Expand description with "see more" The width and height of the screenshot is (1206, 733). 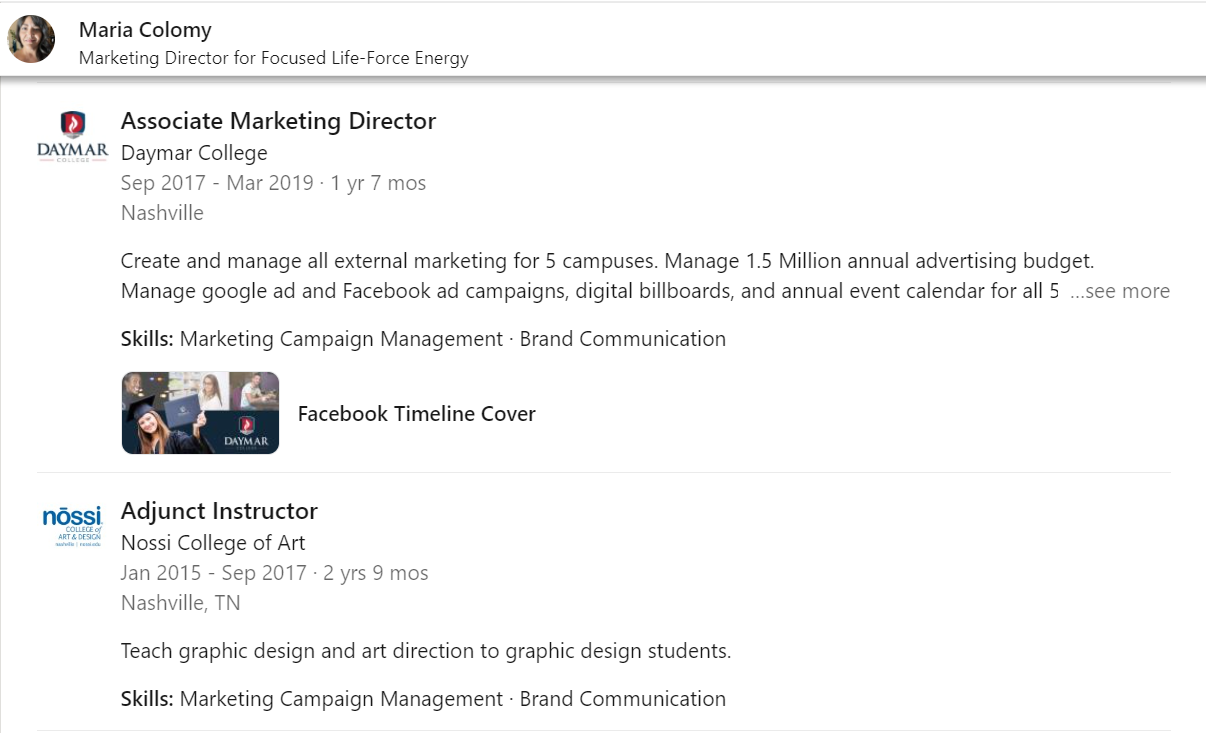coord(1119,291)
